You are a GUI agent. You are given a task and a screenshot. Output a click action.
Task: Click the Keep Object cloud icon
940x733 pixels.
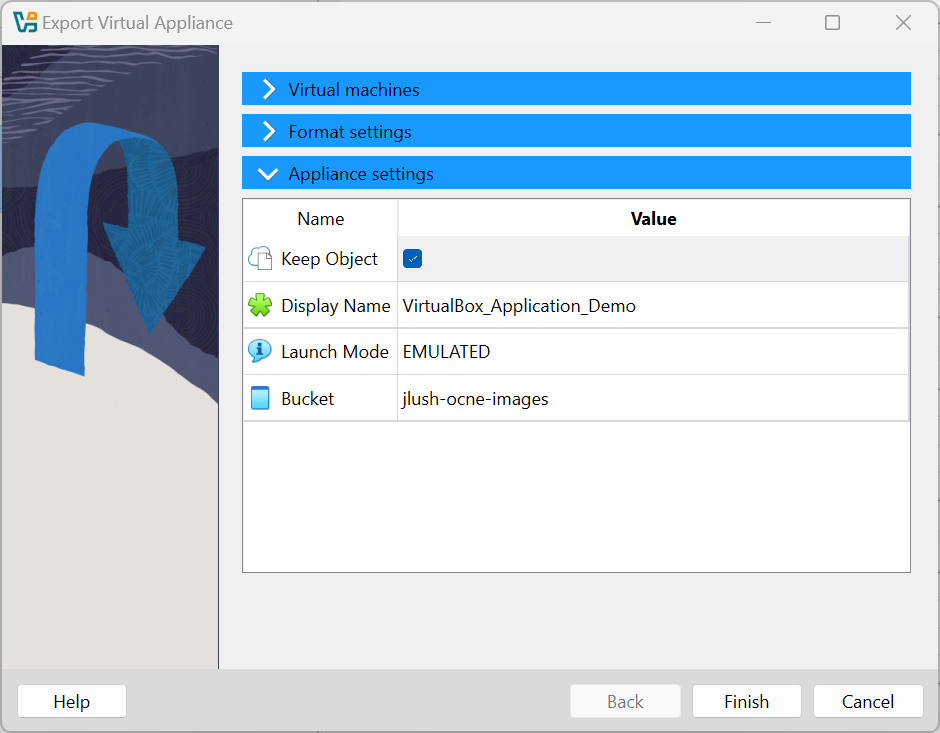260,258
